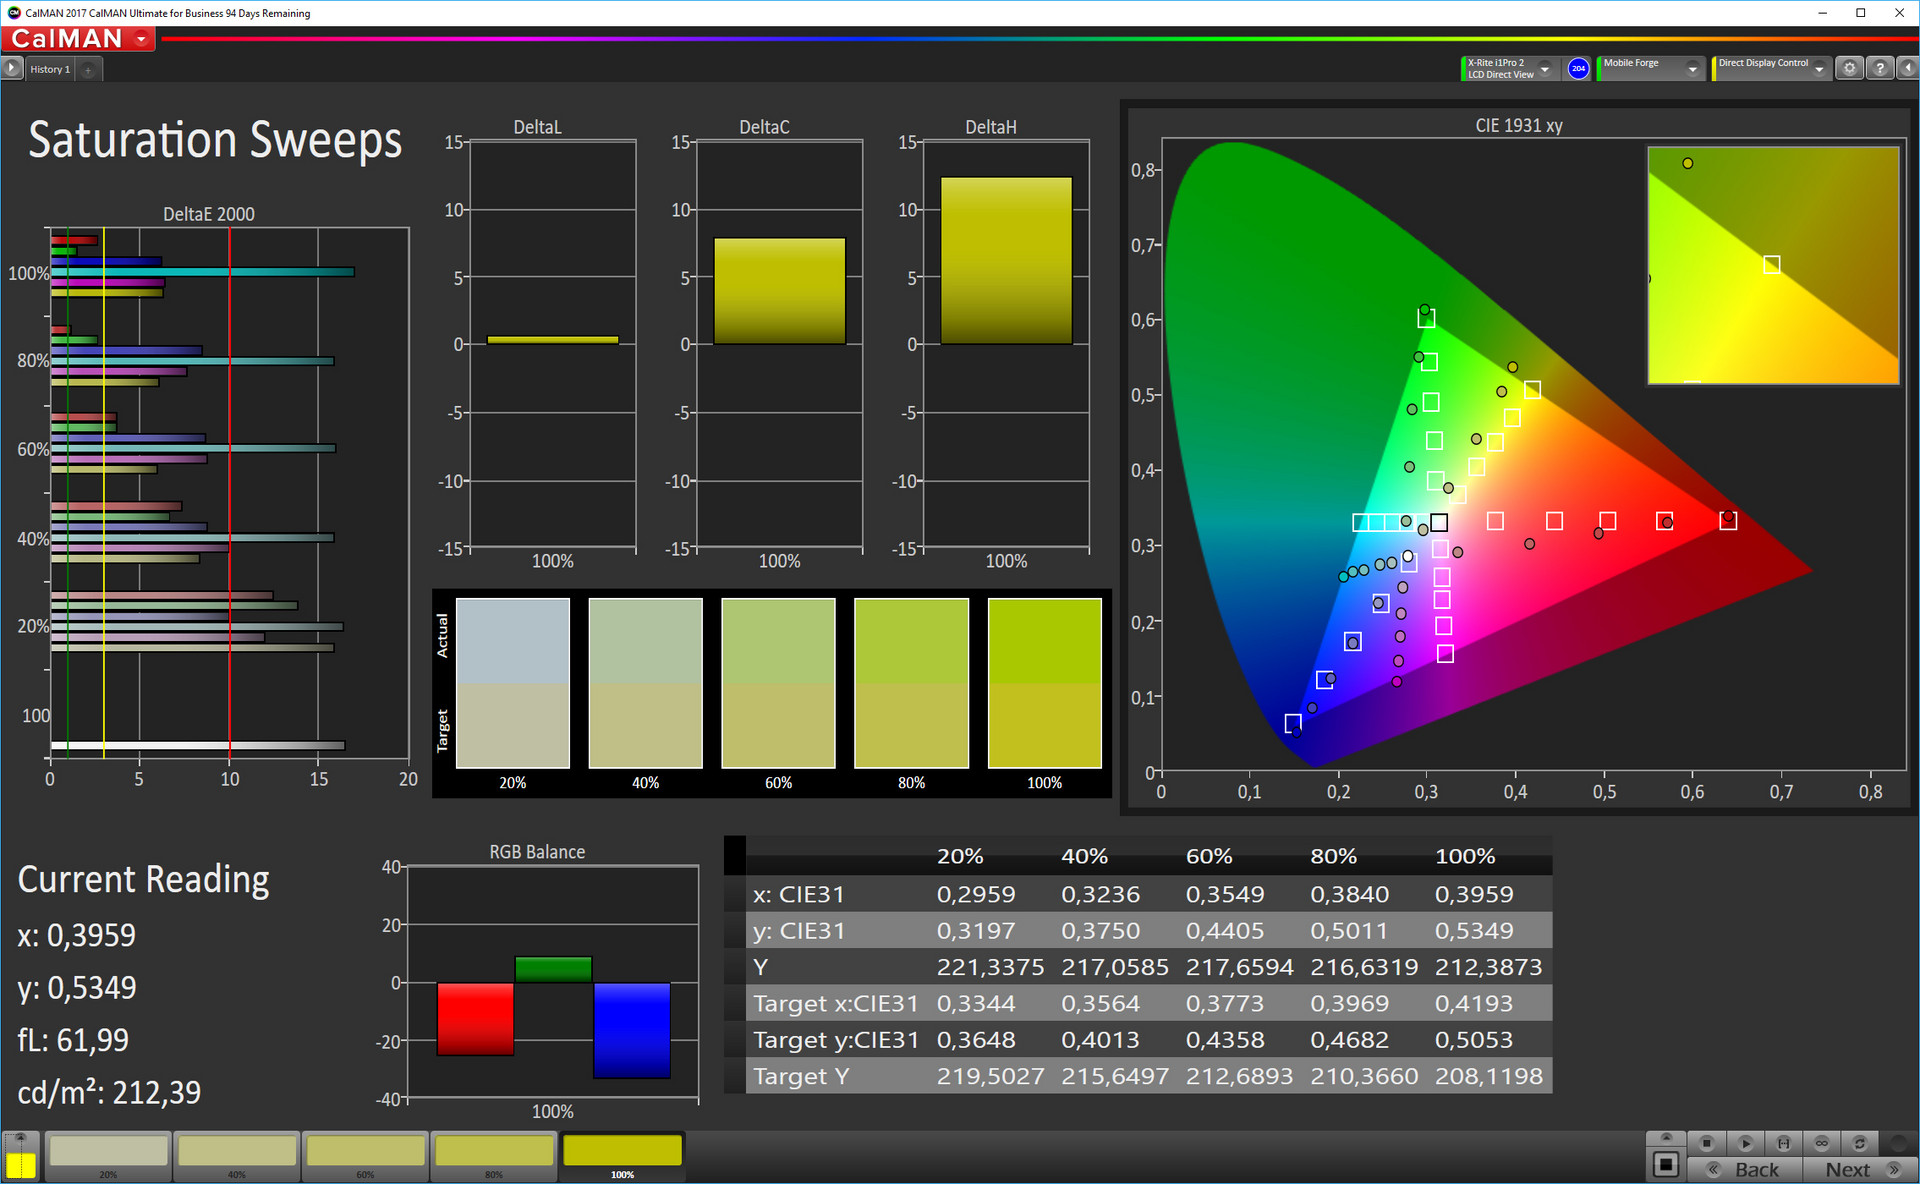The image size is (1920, 1184).
Task: Open the help question mark icon
Action: pos(1880,68)
